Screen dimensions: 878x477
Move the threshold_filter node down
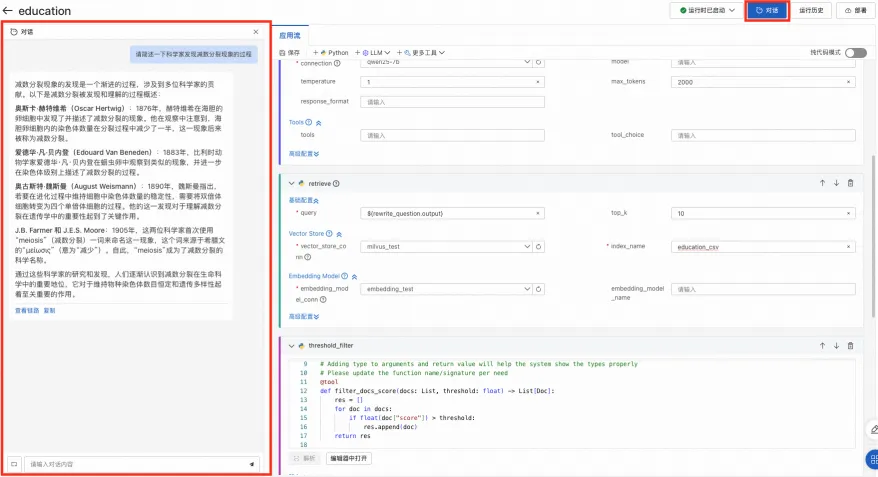tap(836, 345)
